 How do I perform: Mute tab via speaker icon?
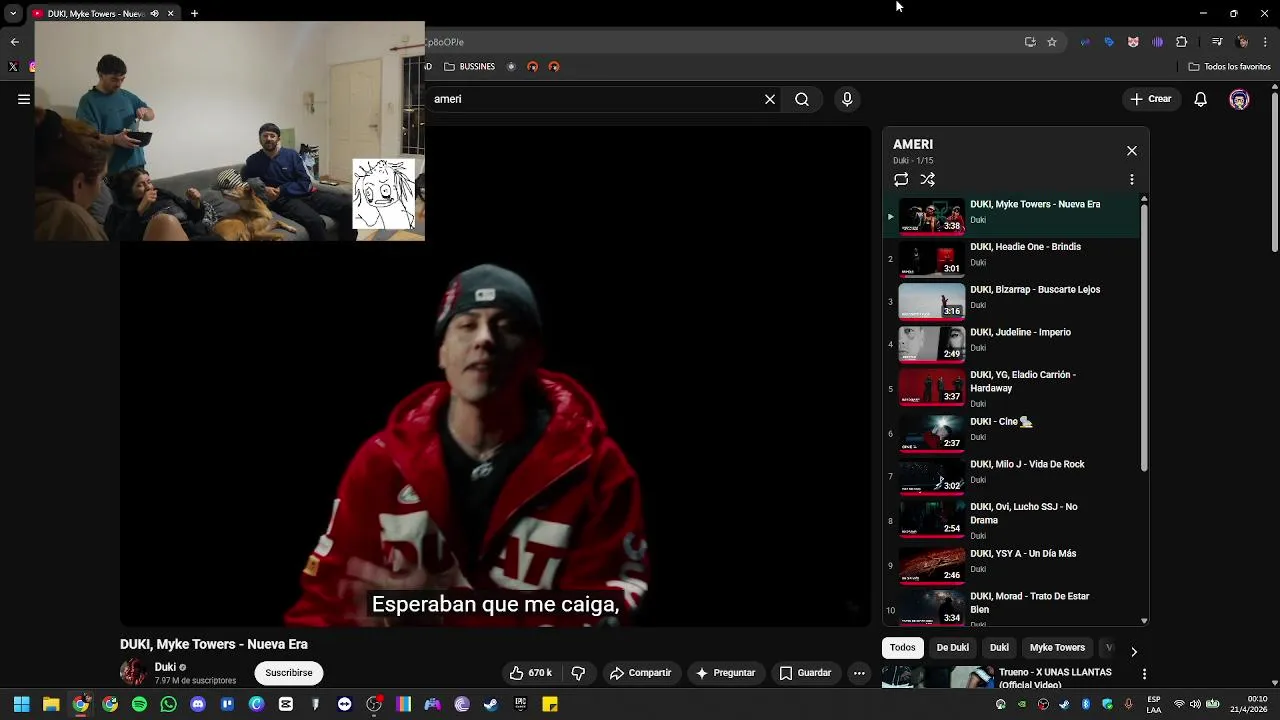154,13
